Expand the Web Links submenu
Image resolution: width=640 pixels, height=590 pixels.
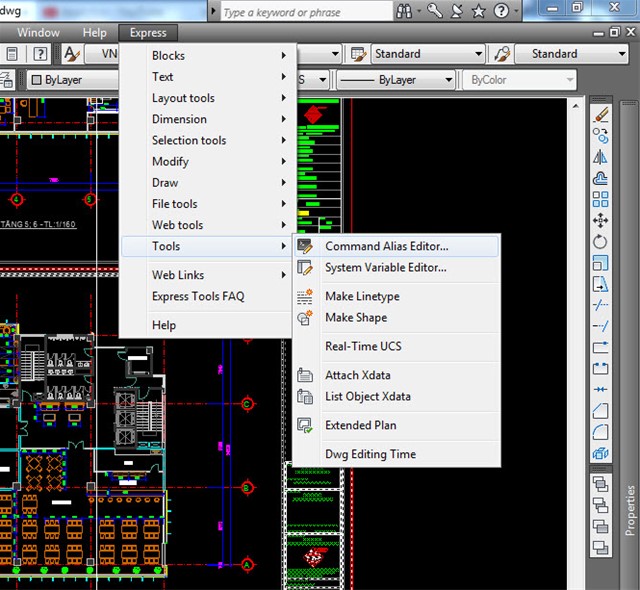(x=209, y=275)
